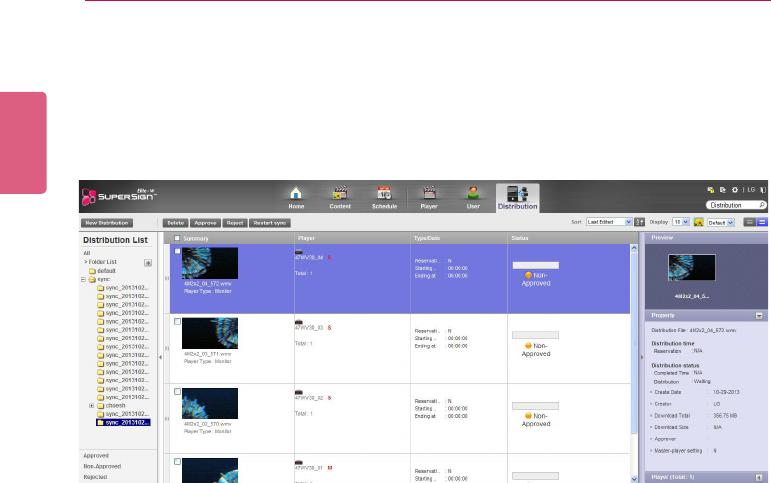
Task: Select the highlighted sync_2013102 folder
Action: click(123, 423)
